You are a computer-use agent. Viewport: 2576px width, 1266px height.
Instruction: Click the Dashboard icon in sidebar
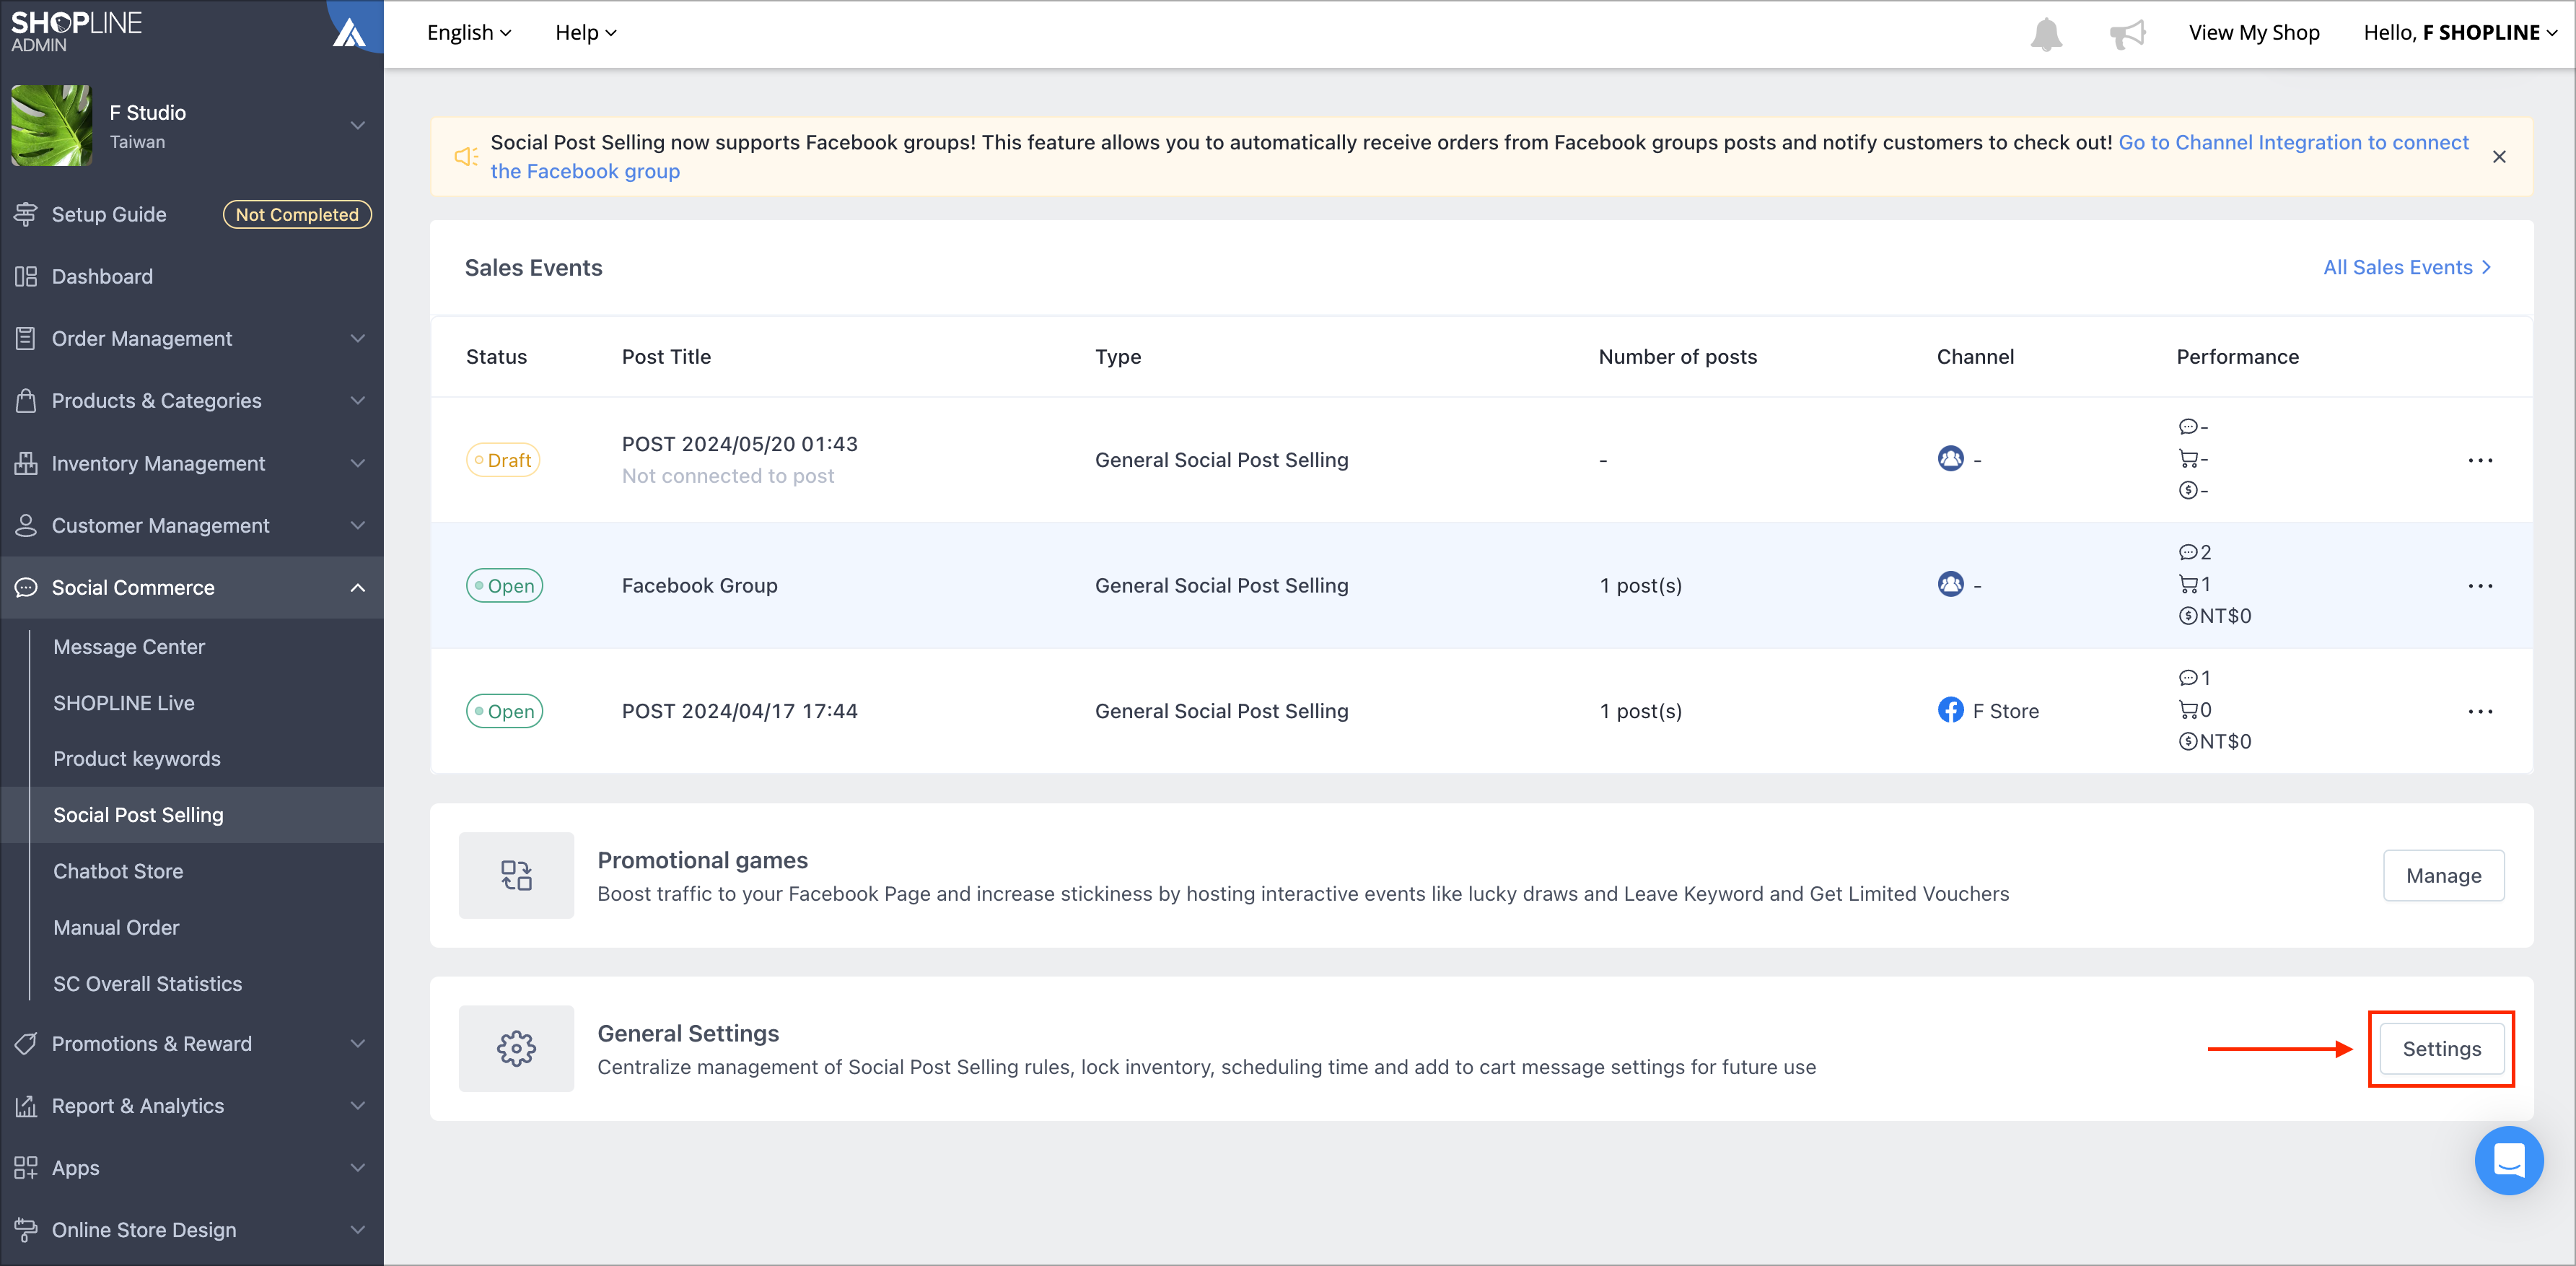tap(26, 276)
